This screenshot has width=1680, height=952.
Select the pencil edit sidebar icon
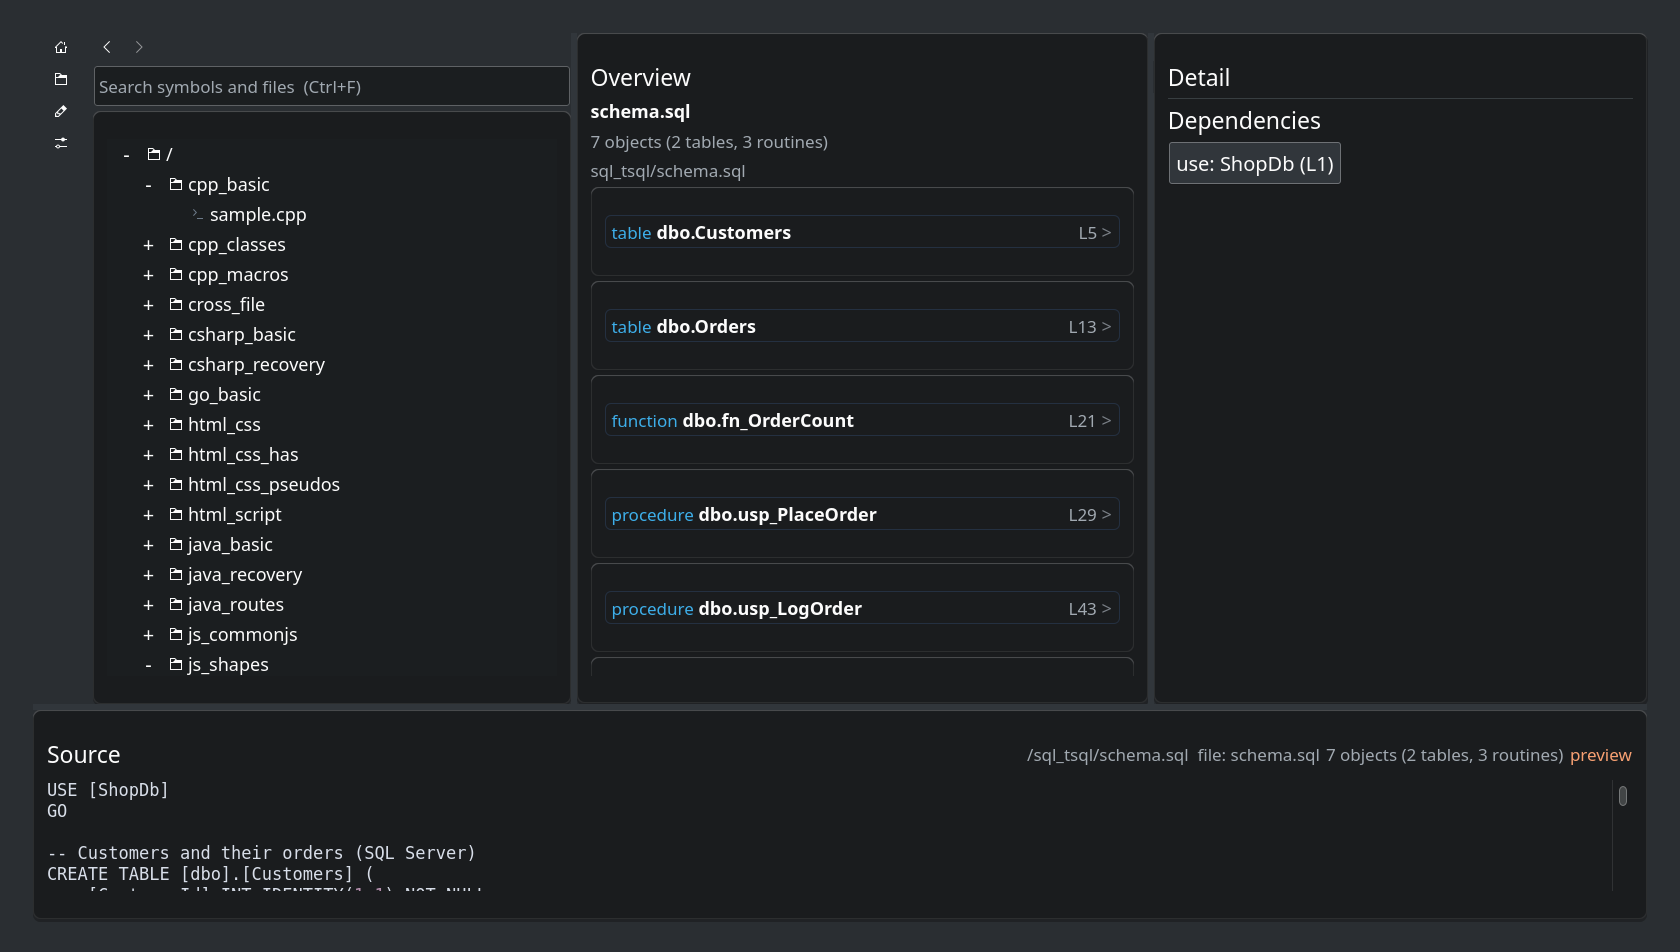click(61, 111)
